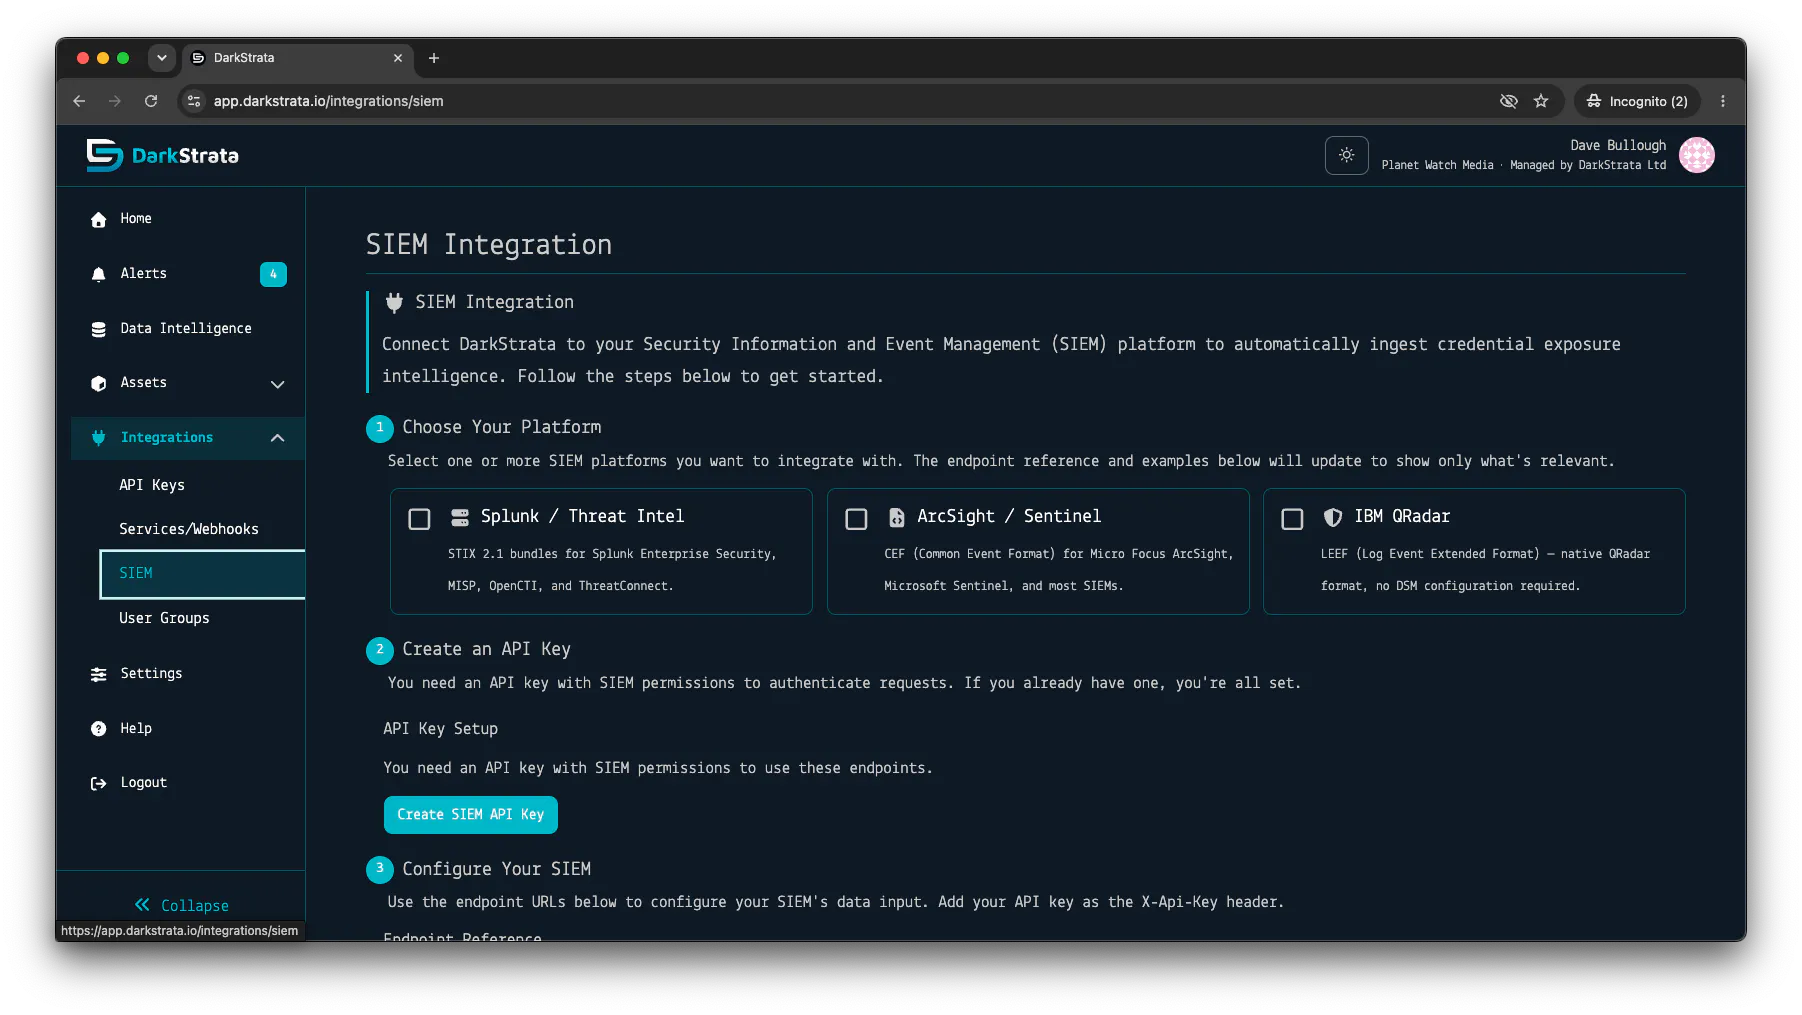Click the browser forward arrow
Viewport: 1802px width, 1015px height.
115,101
